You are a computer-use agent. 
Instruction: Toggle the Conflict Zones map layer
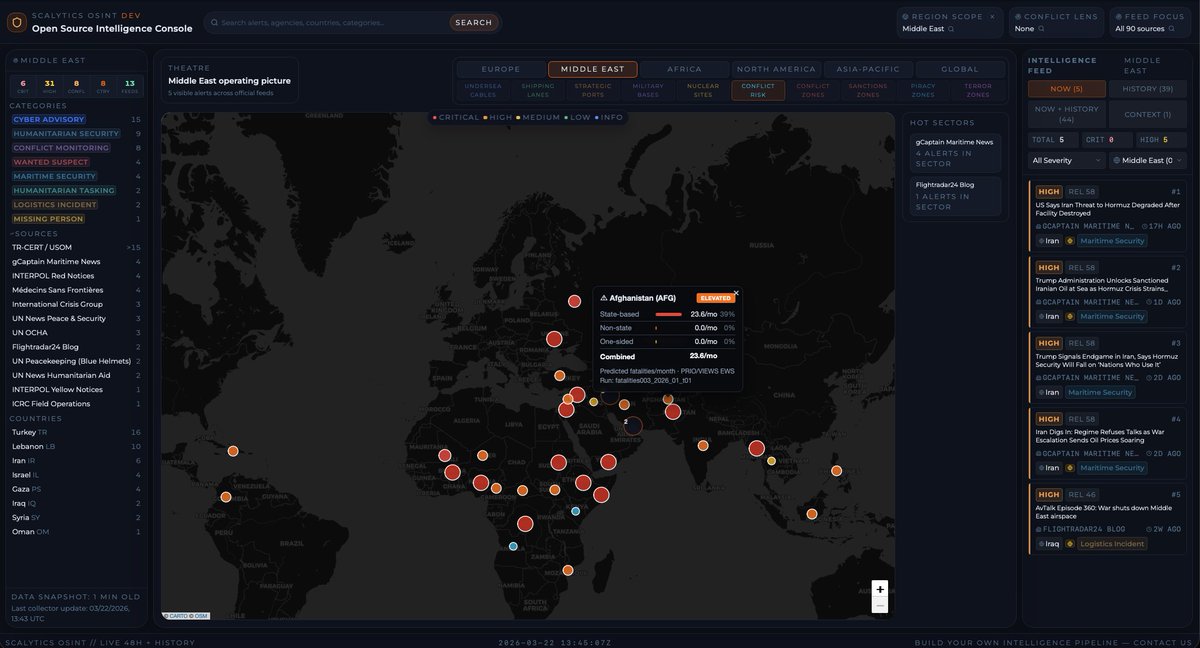pos(812,90)
